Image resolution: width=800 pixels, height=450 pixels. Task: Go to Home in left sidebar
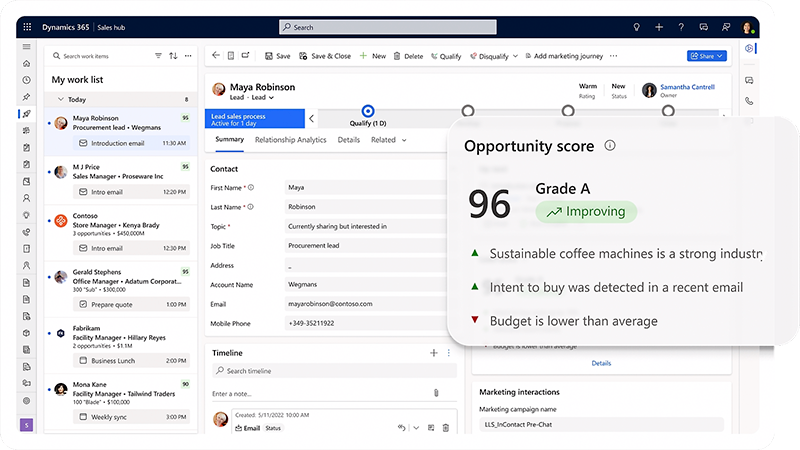point(27,63)
